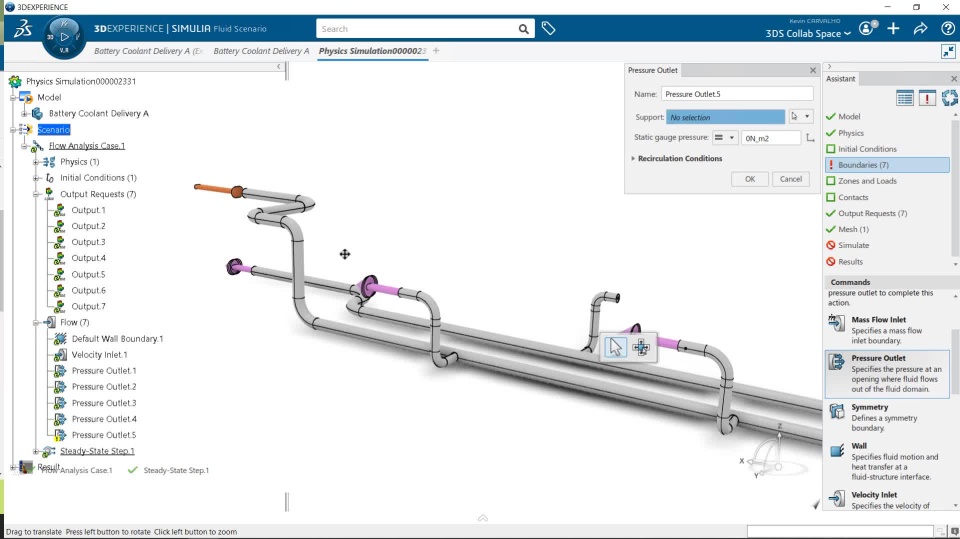960x539 pixels.
Task: Open the user profile icon
Action: click(868, 28)
